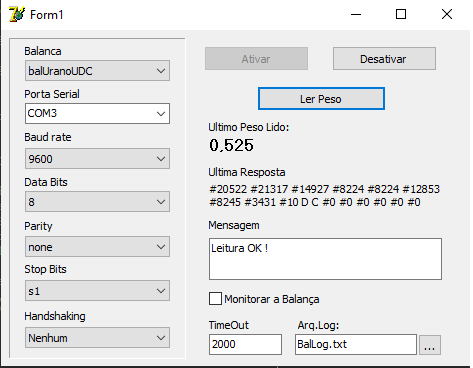Expand the Parity dropdown showing none

pos(97,247)
